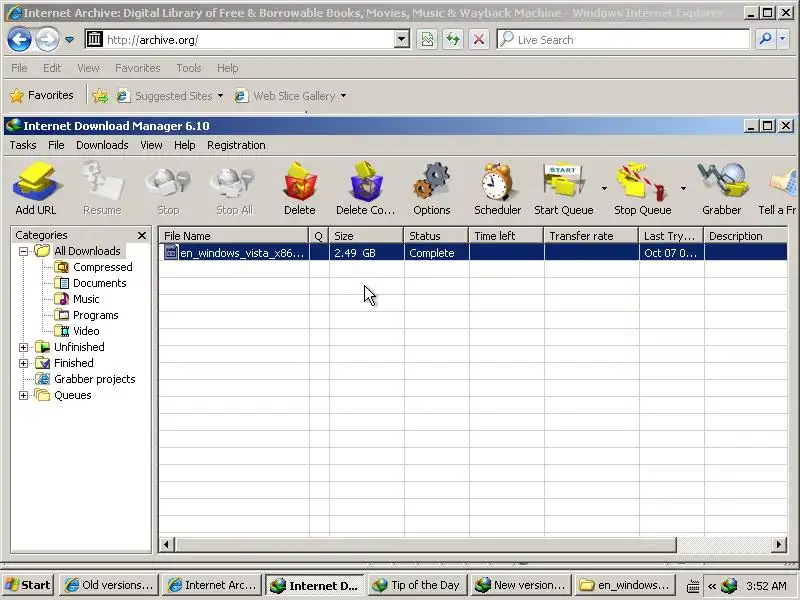The width and height of the screenshot is (800, 600).
Task: Click the Live Search input box
Action: (623, 39)
